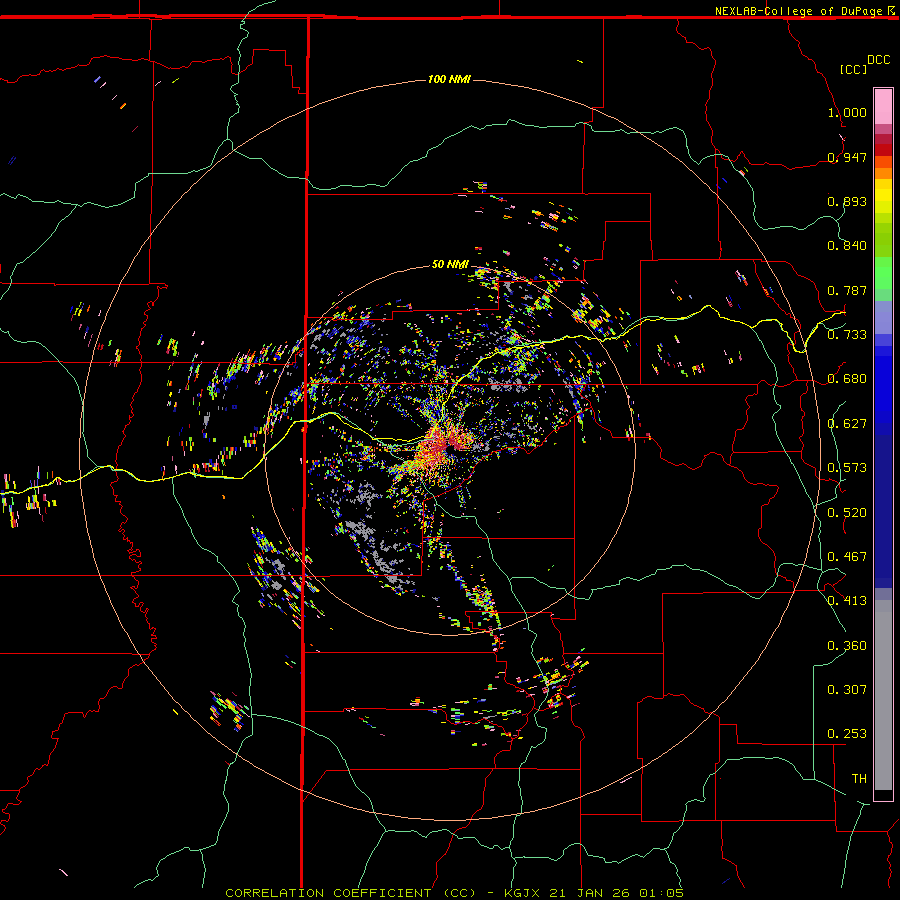The height and width of the screenshot is (900, 900).
Task: Click the 0.947 scale value
Action: tap(847, 157)
